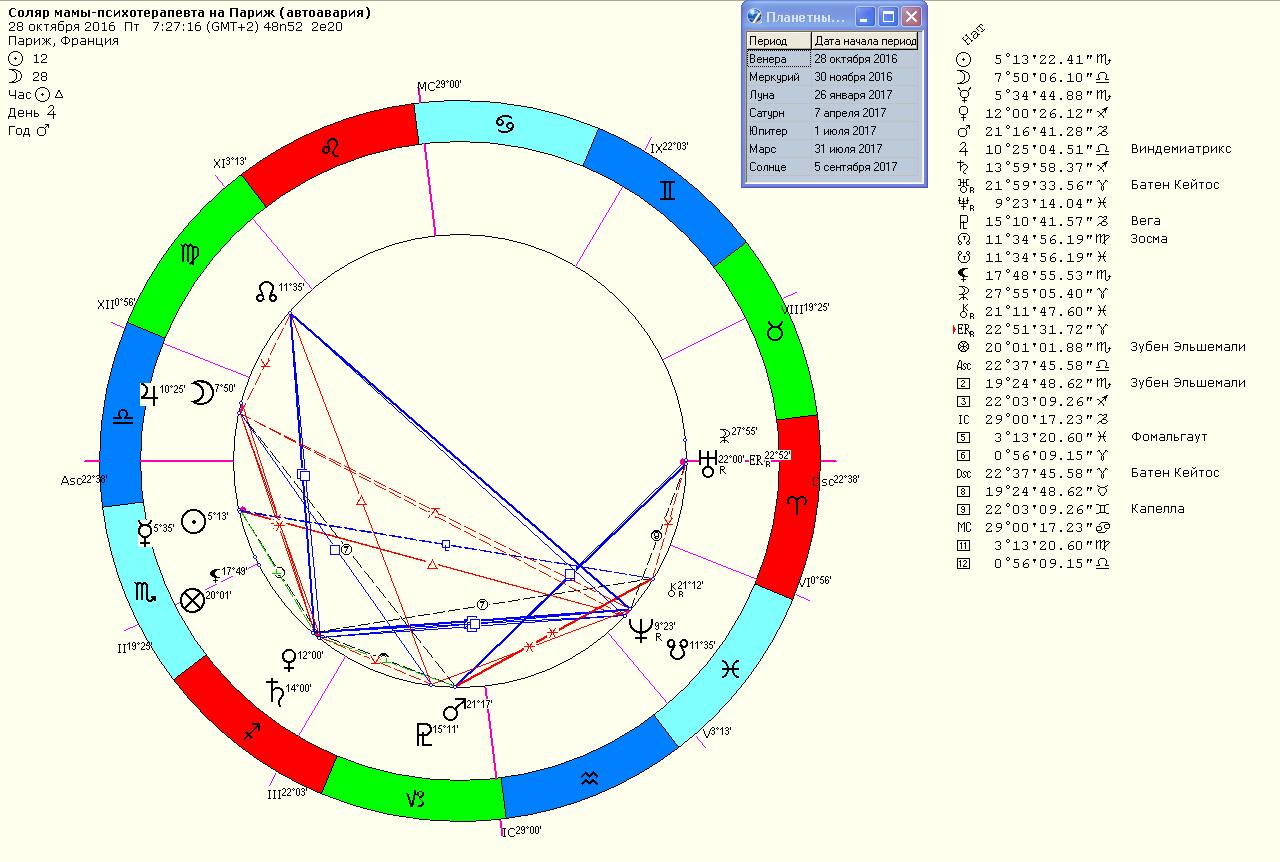Close the planetary periods window

[x=911, y=17]
